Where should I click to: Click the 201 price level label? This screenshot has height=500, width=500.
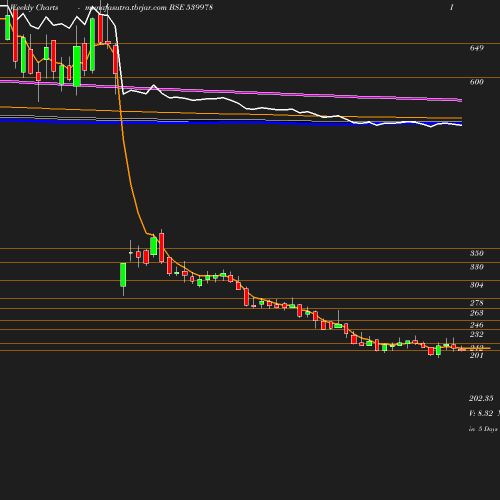tap(477, 356)
